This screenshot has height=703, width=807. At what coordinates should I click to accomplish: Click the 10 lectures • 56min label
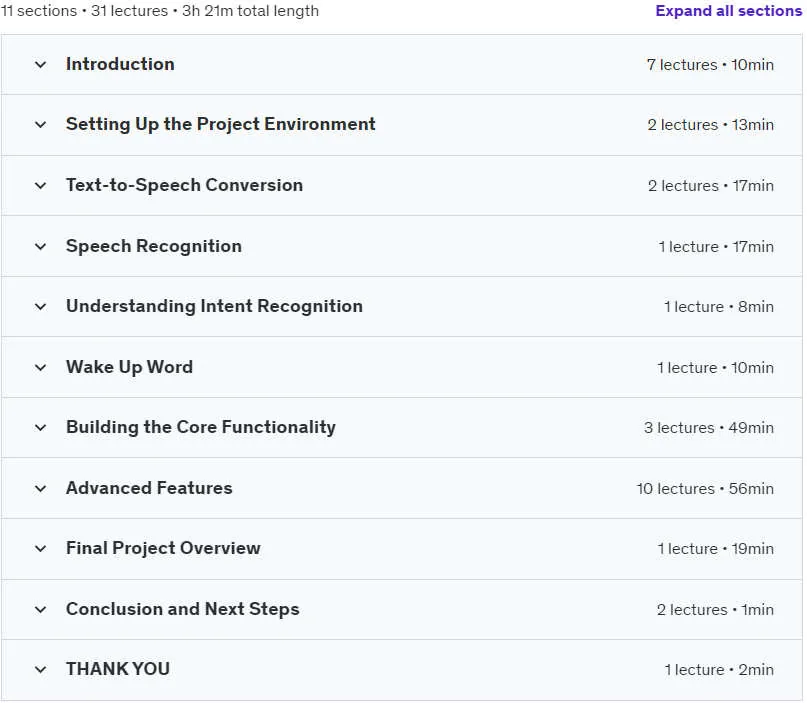705,488
